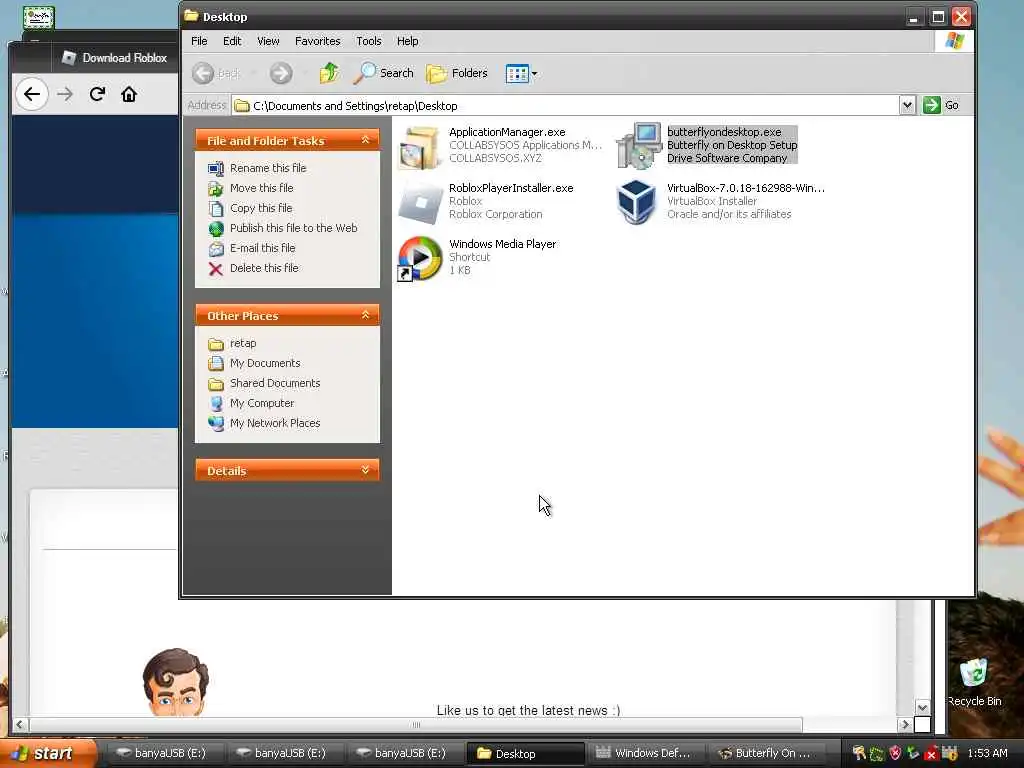
Task: Open the Views dropdown button
Action: pos(521,74)
